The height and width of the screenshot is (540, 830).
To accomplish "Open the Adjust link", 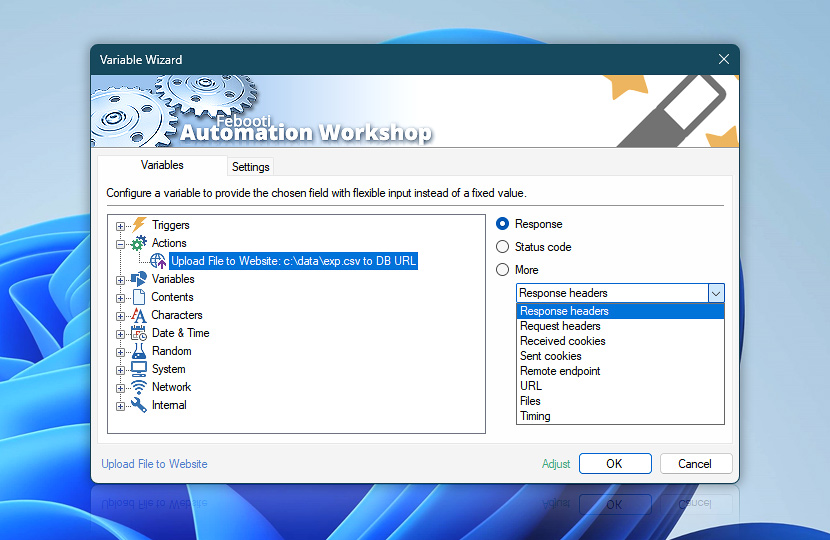I will coord(556,464).
